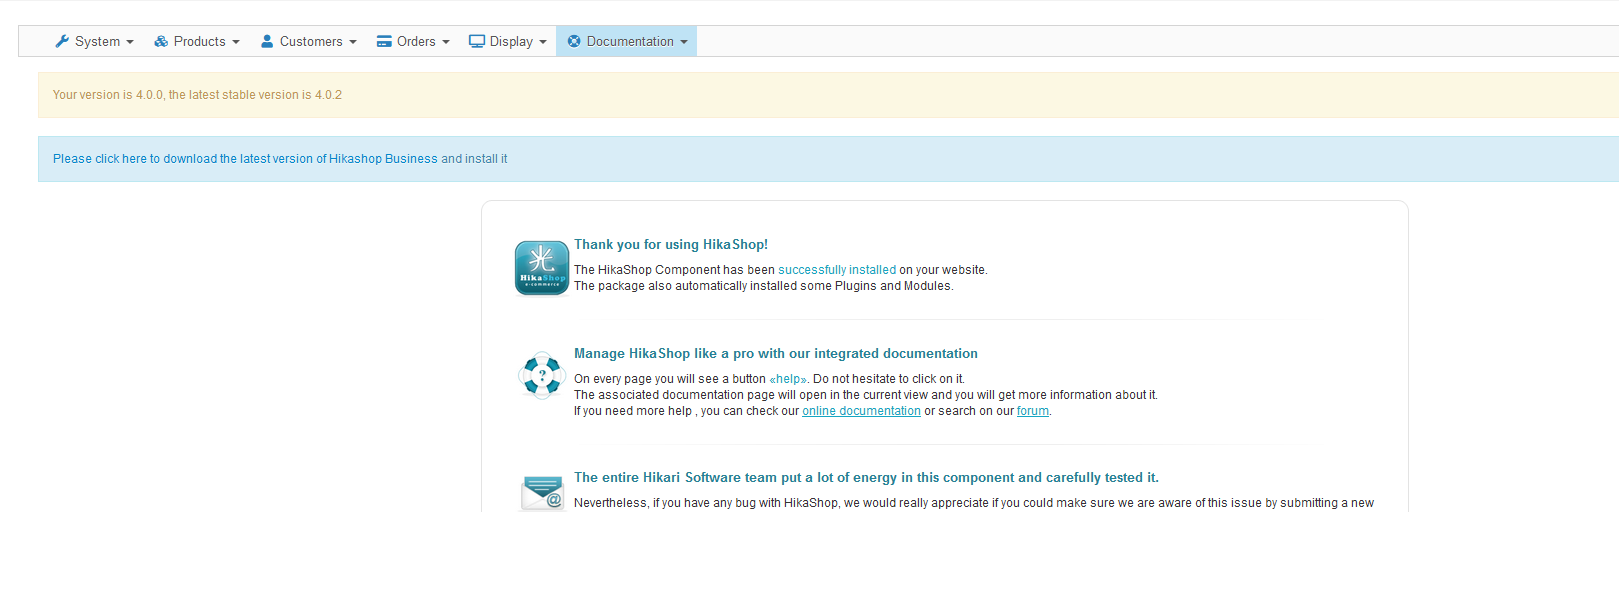Image resolution: width=1619 pixels, height=600 pixels.
Task: Click the large lifebuoy help icon
Action: 542,375
